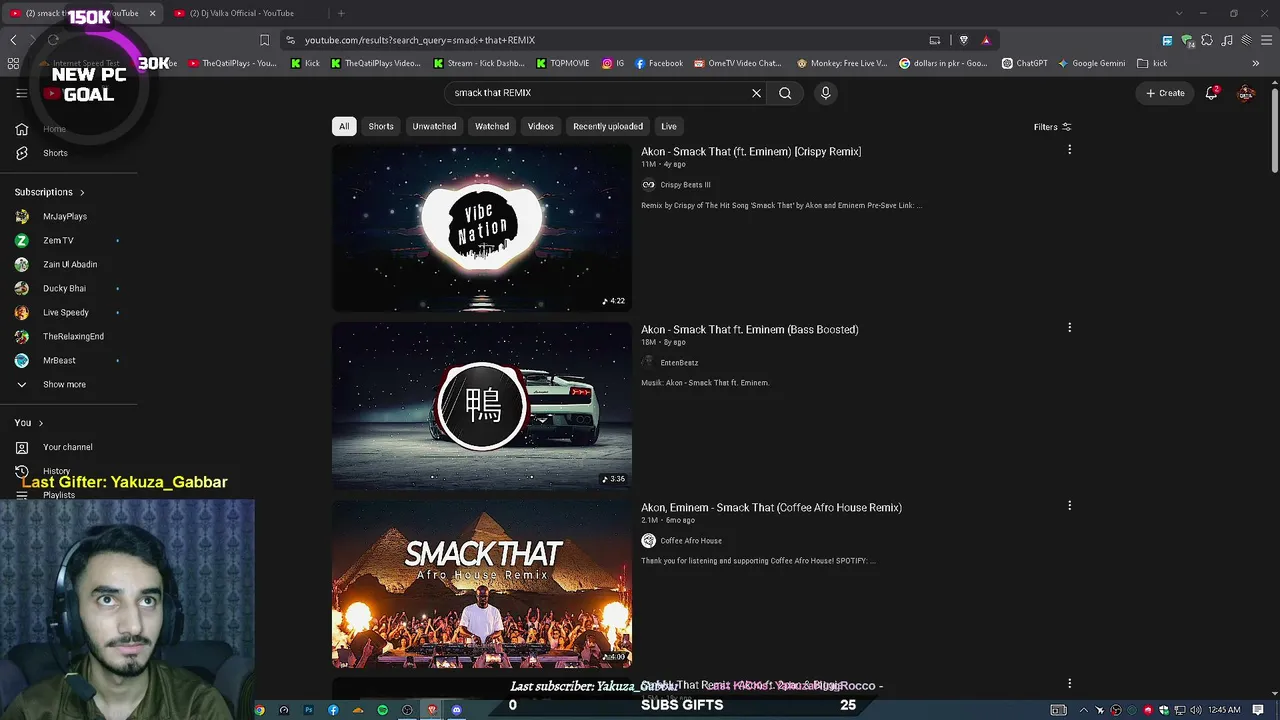Go back with browser back arrow
The image size is (1280, 720).
pos(13,40)
